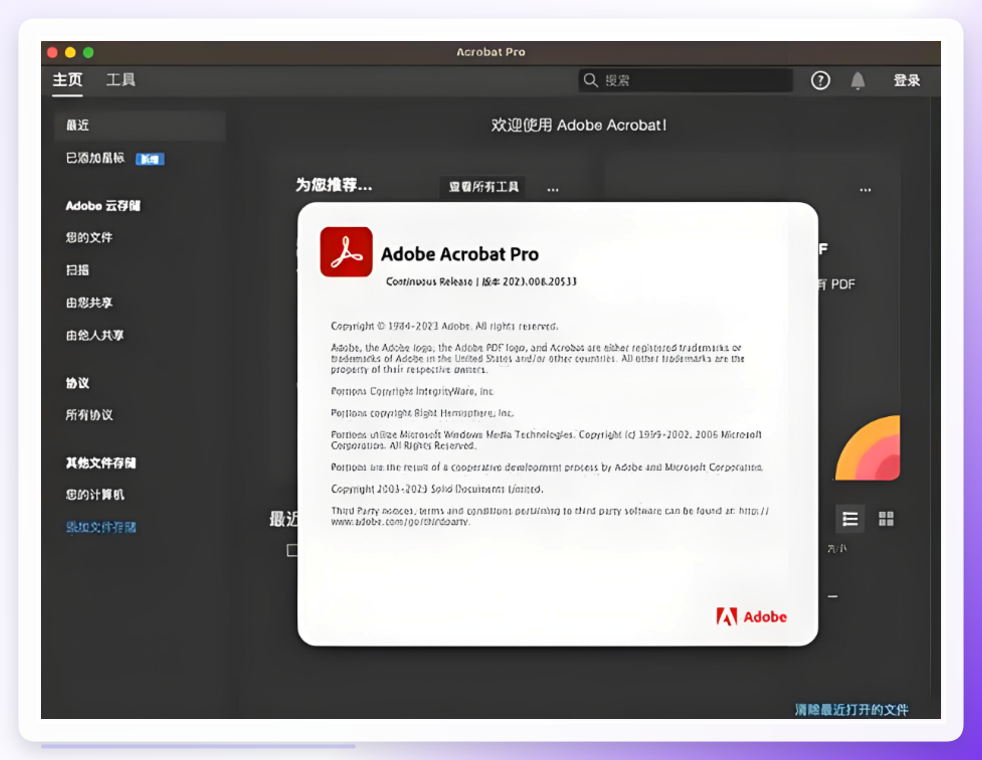Maximize the window with the green button
Screen dimensions: 982x760
point(88,53)
